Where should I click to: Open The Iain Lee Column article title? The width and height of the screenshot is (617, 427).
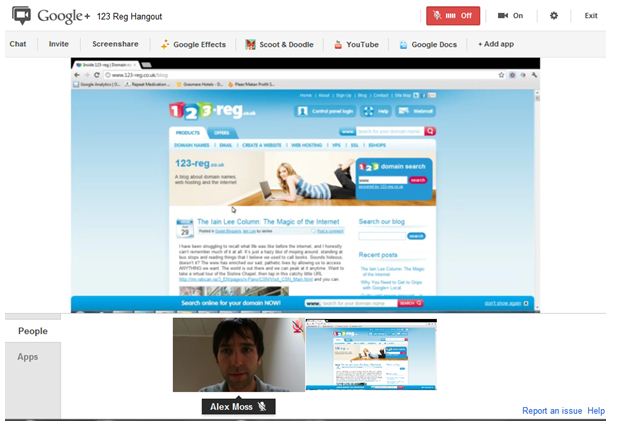point(268,222)
